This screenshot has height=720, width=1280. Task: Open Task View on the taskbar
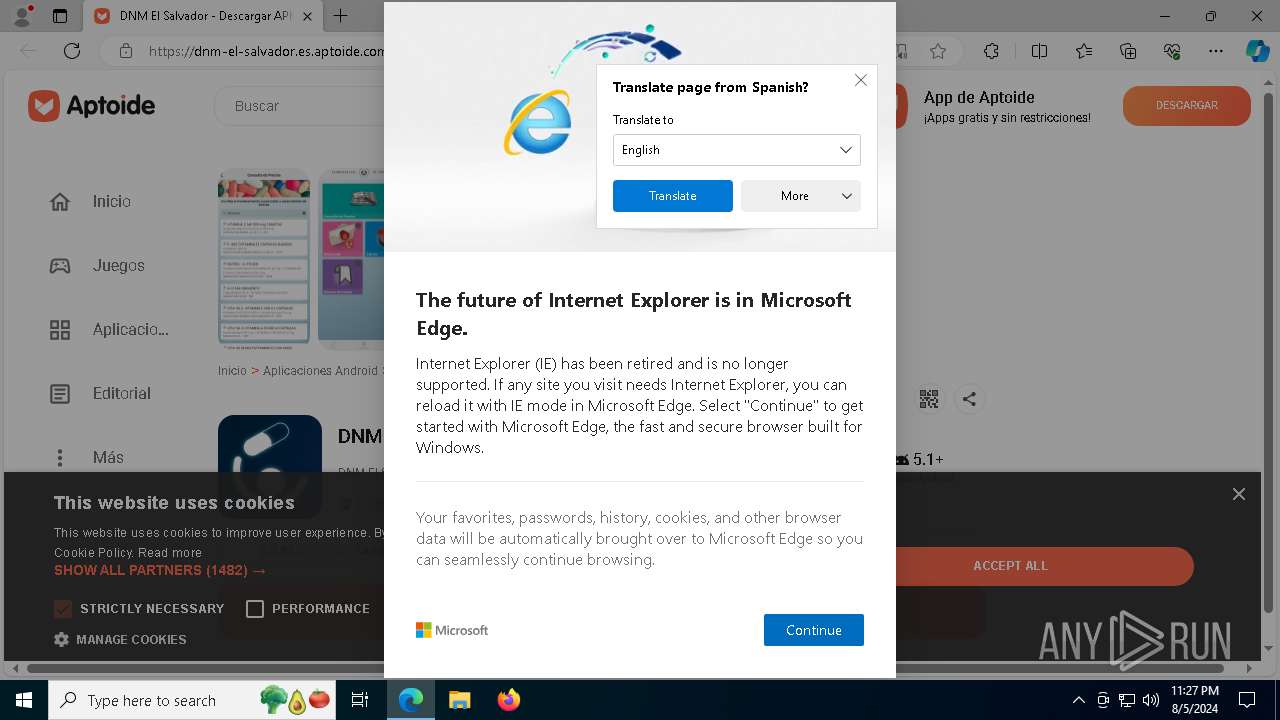[x=360, y=700]
